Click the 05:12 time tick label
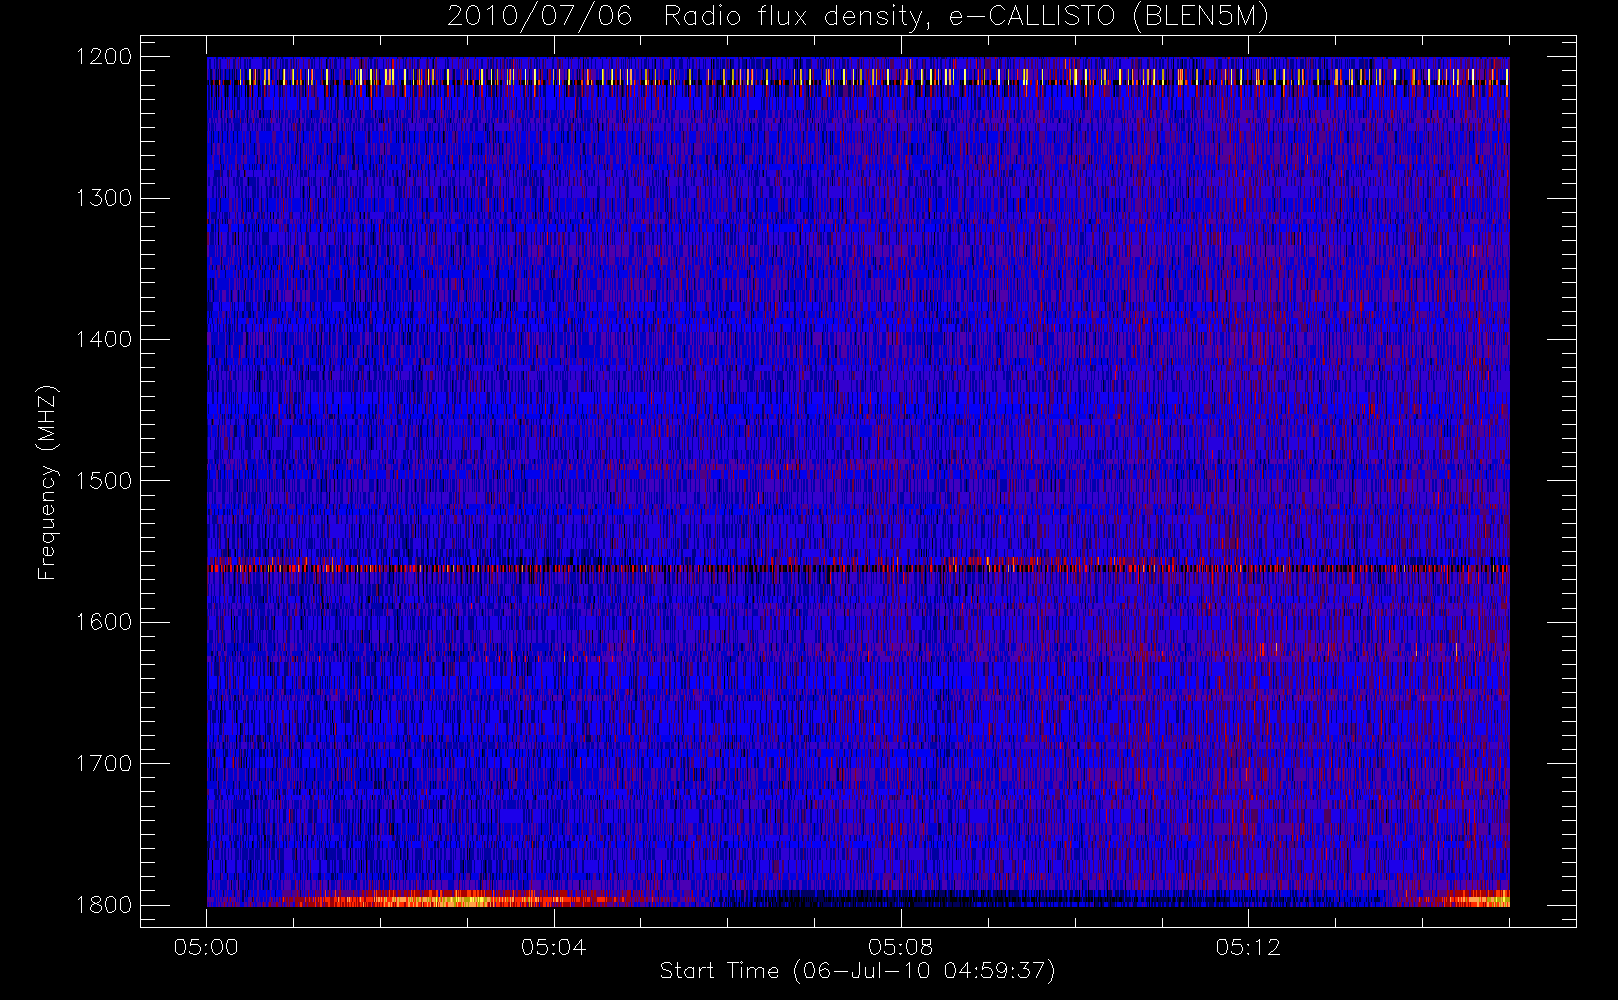Image resolution: width=1618 pixels, height=1000 pixels. coord(1248,947)
